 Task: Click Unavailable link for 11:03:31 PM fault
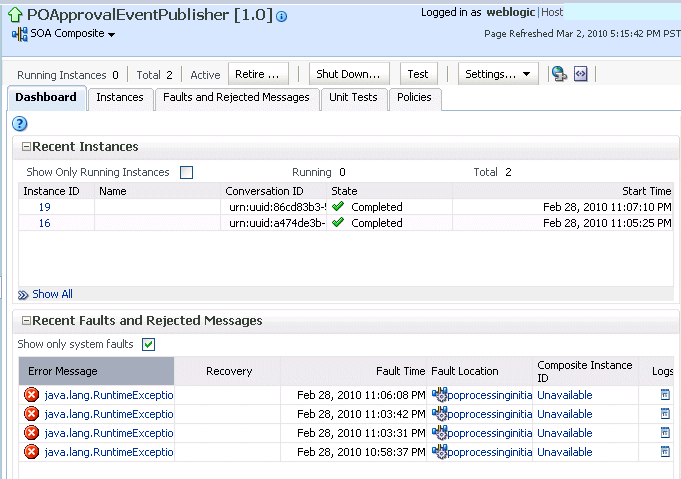pyautogui.click(x=565, y=433)
